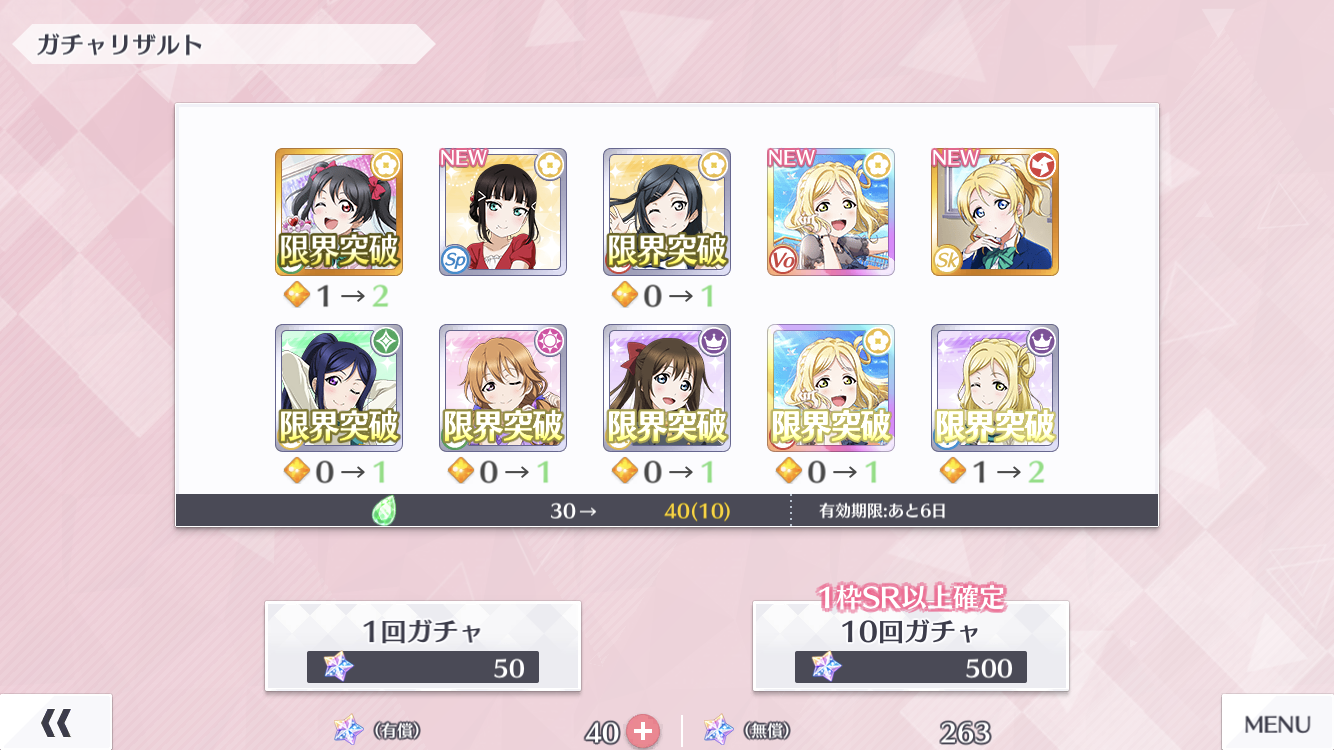The width and height of the screenshot is (1334, 750).
Task: Add paid star gems with plus icon
Action: 643,732
